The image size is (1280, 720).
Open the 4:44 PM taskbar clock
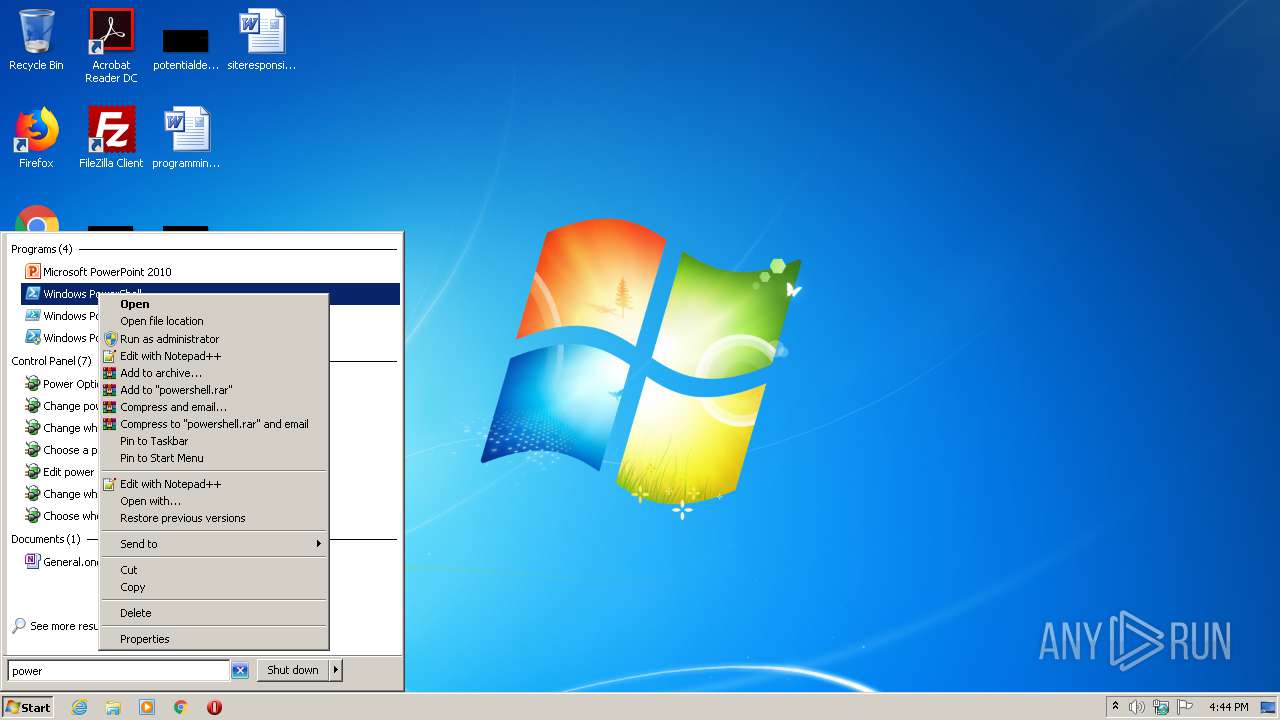click(x=1228, y=707)
